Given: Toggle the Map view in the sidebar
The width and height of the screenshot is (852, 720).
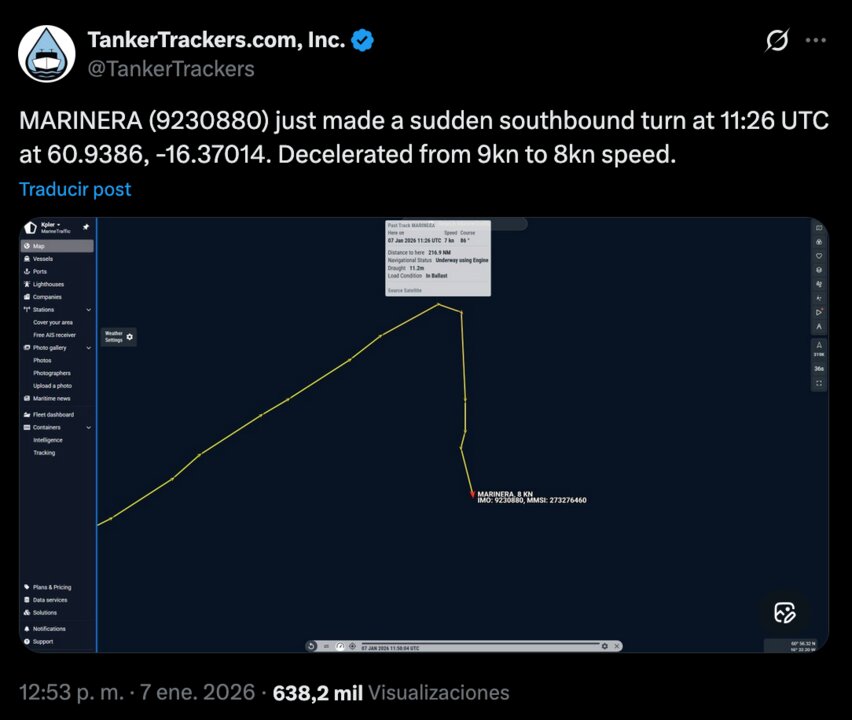Looking at the screenshot, I should (x=38, y=246).
